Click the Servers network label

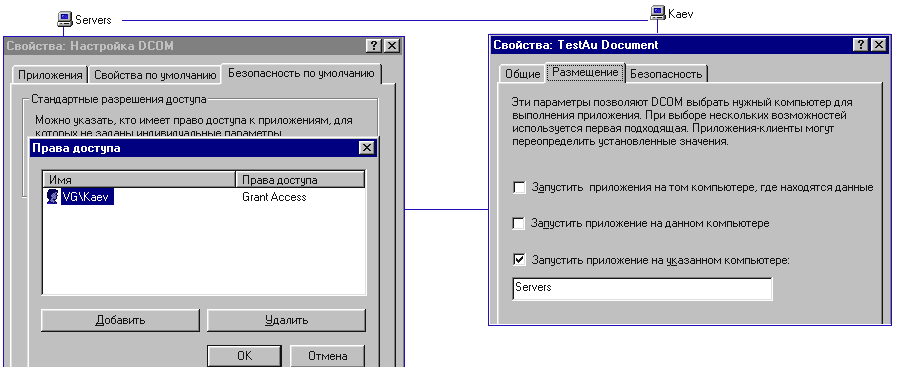point(93,20)
